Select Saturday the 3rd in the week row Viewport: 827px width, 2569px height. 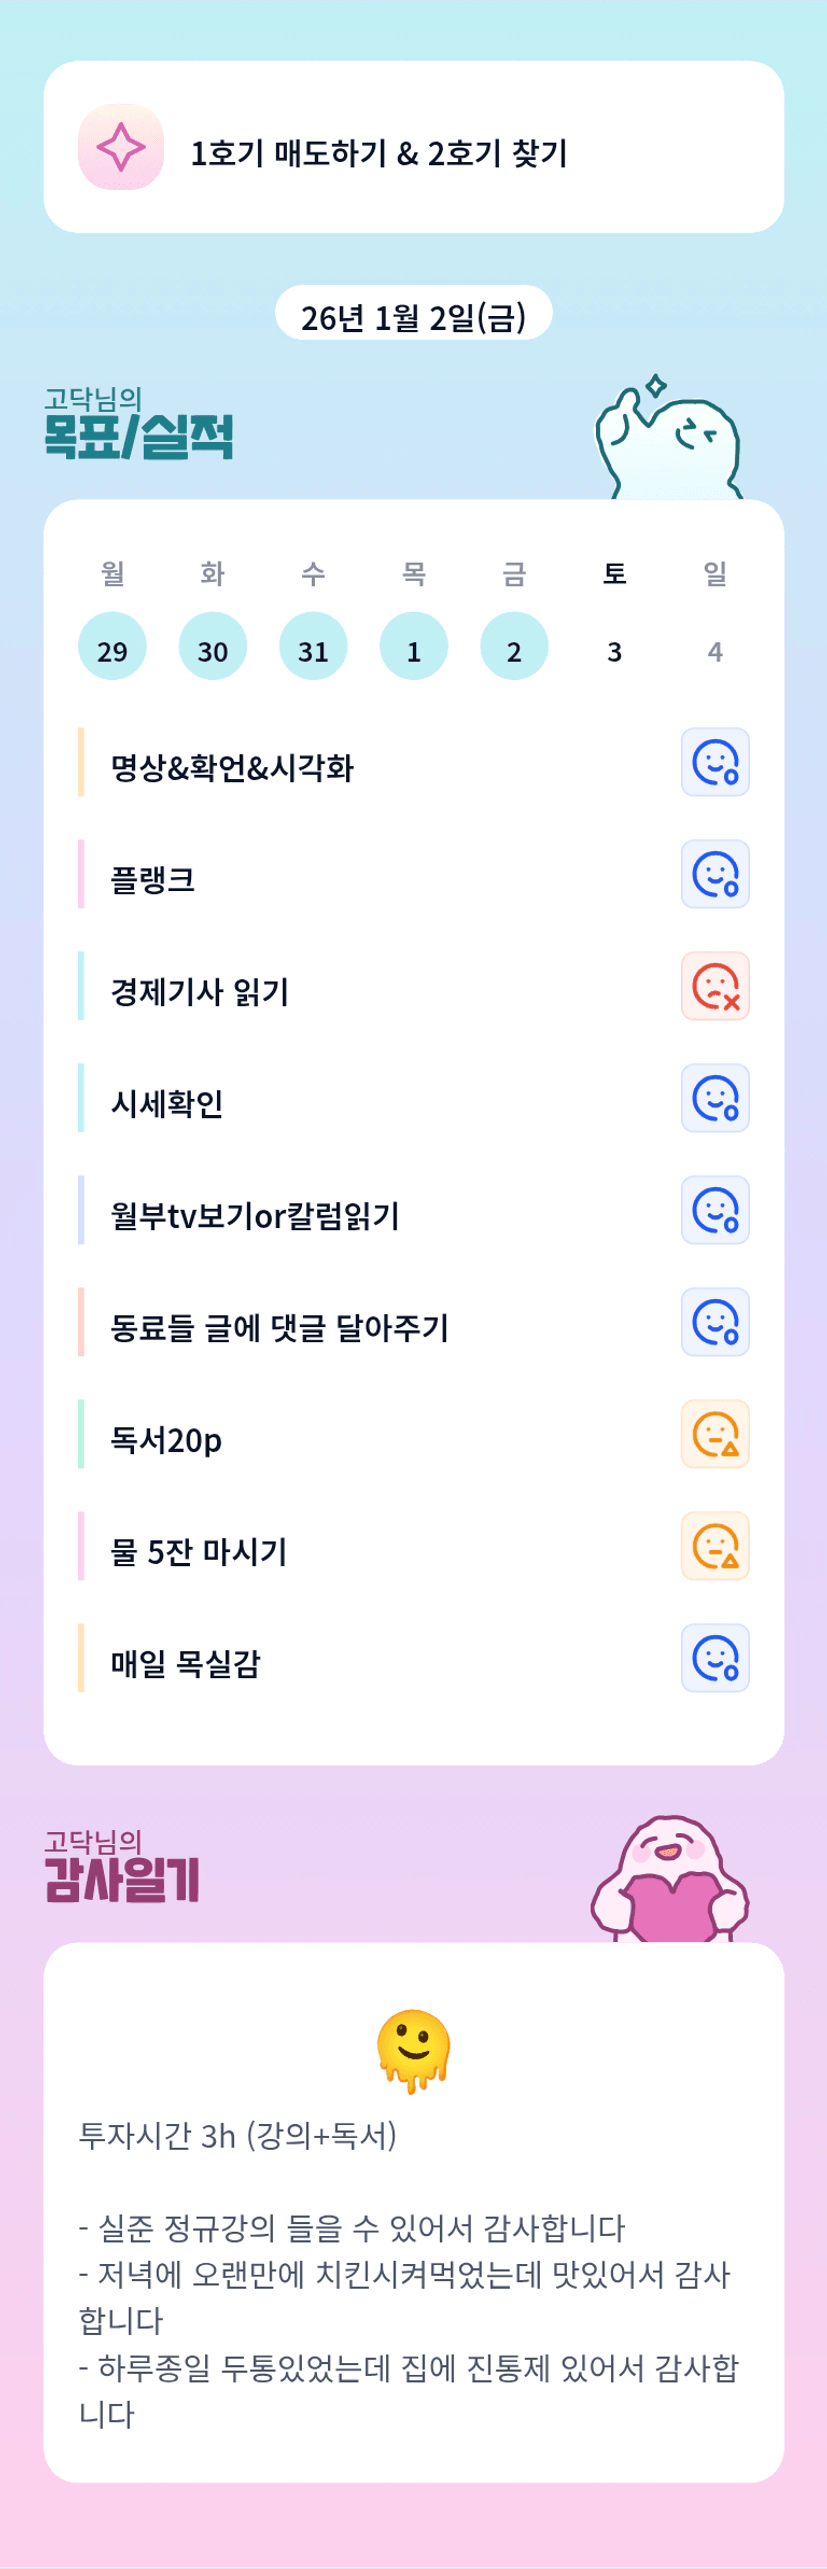614,651
